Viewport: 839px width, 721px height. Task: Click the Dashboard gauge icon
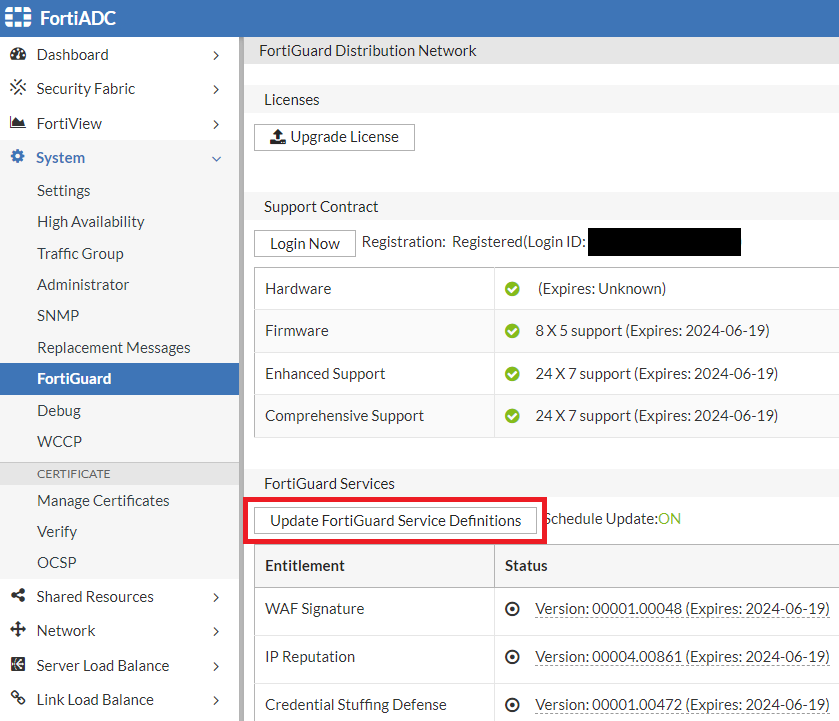[18, 55]
